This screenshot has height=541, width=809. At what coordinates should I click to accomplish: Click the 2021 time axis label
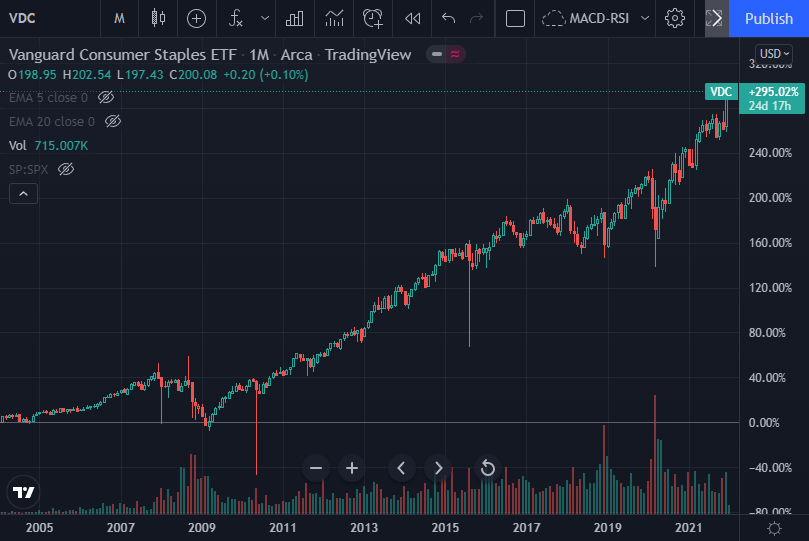(688, 528)
